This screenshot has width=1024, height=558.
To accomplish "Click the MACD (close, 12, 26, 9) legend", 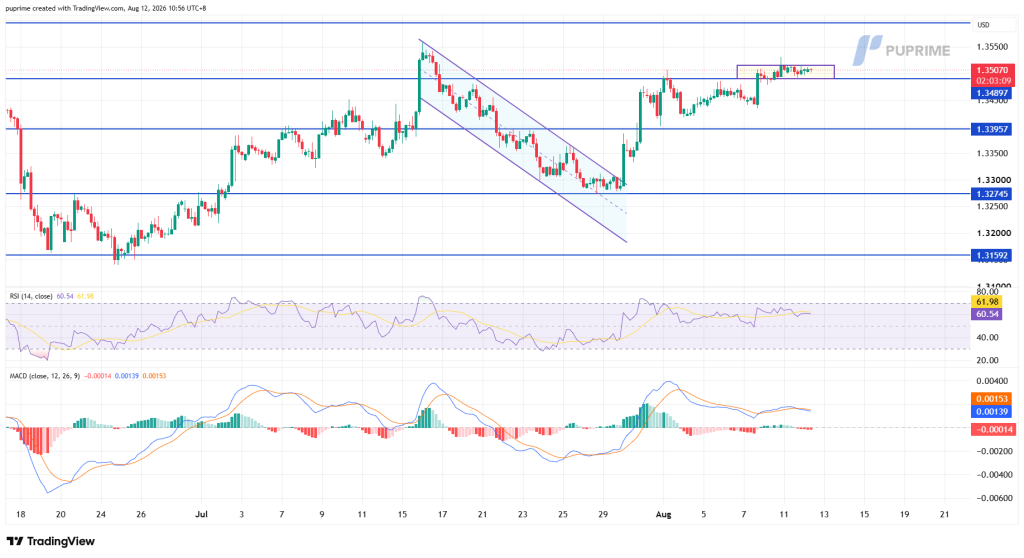I will pos(44,376).
